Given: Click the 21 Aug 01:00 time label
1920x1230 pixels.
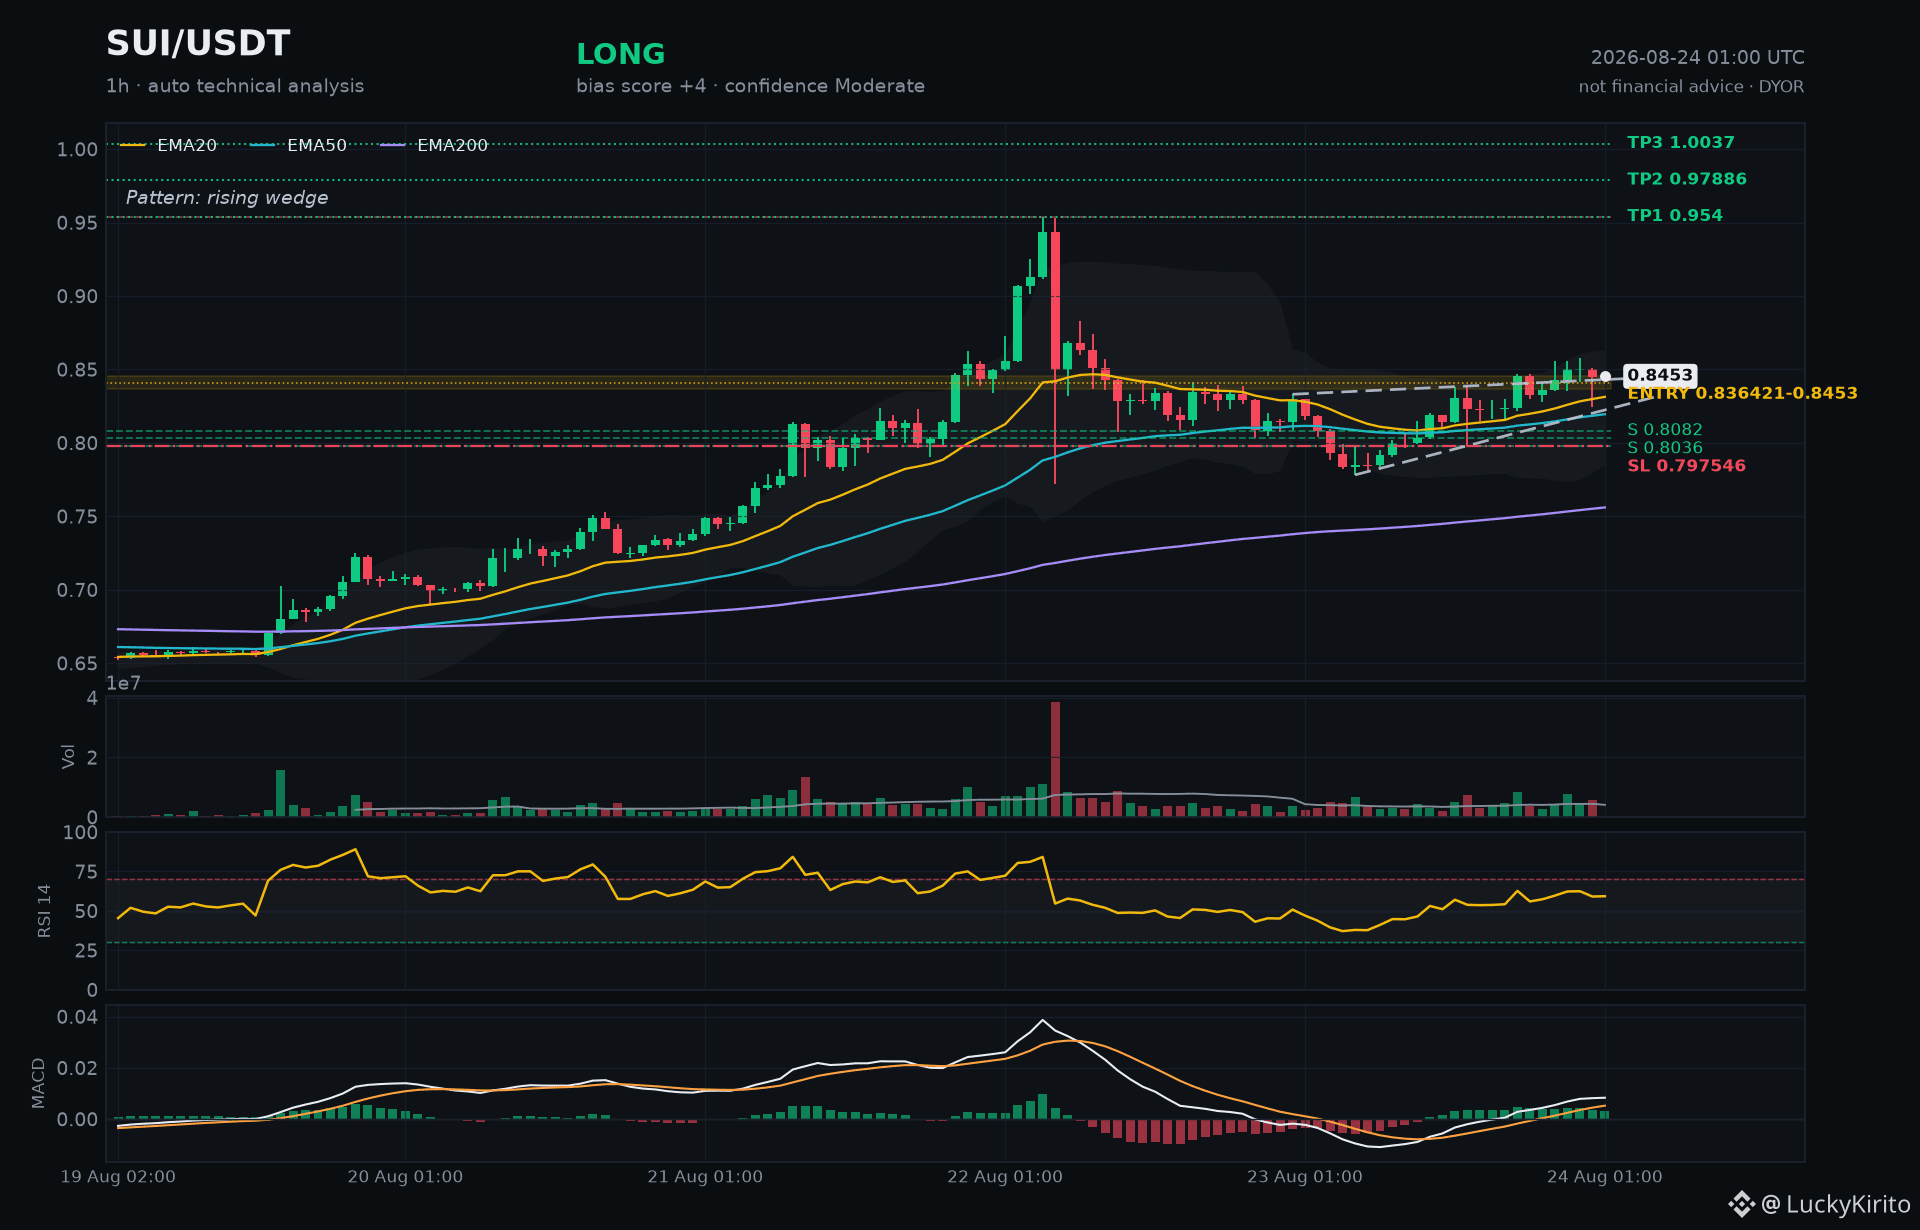Looking at the screenshot, I should coord(705,1177).
